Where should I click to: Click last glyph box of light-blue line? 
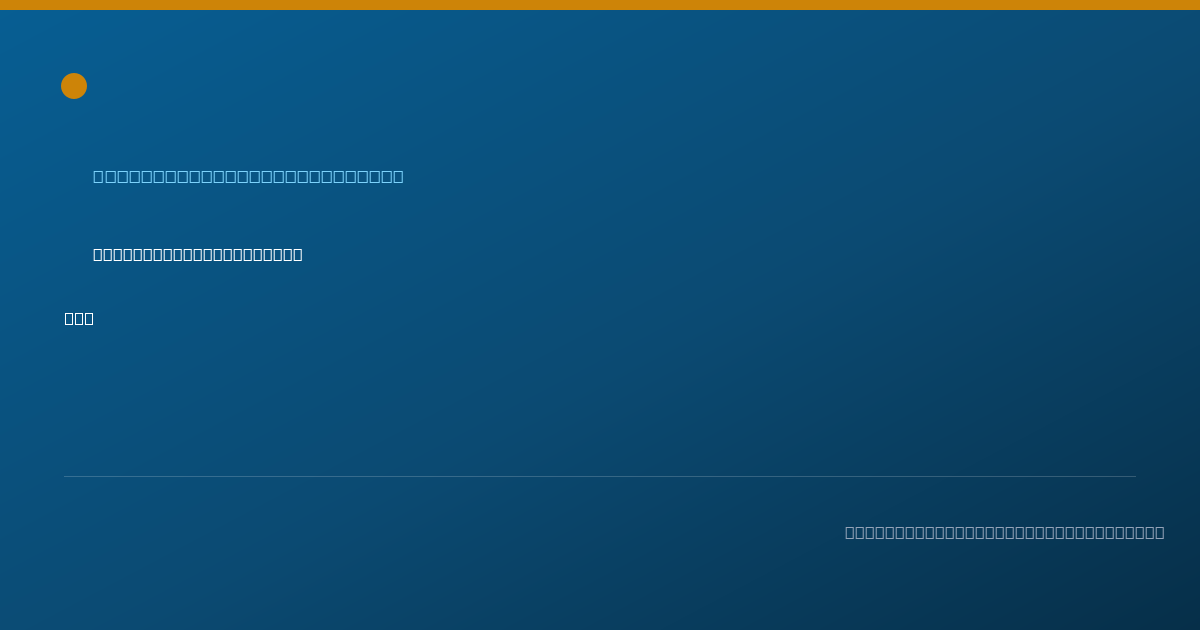[x=398, y=177]
